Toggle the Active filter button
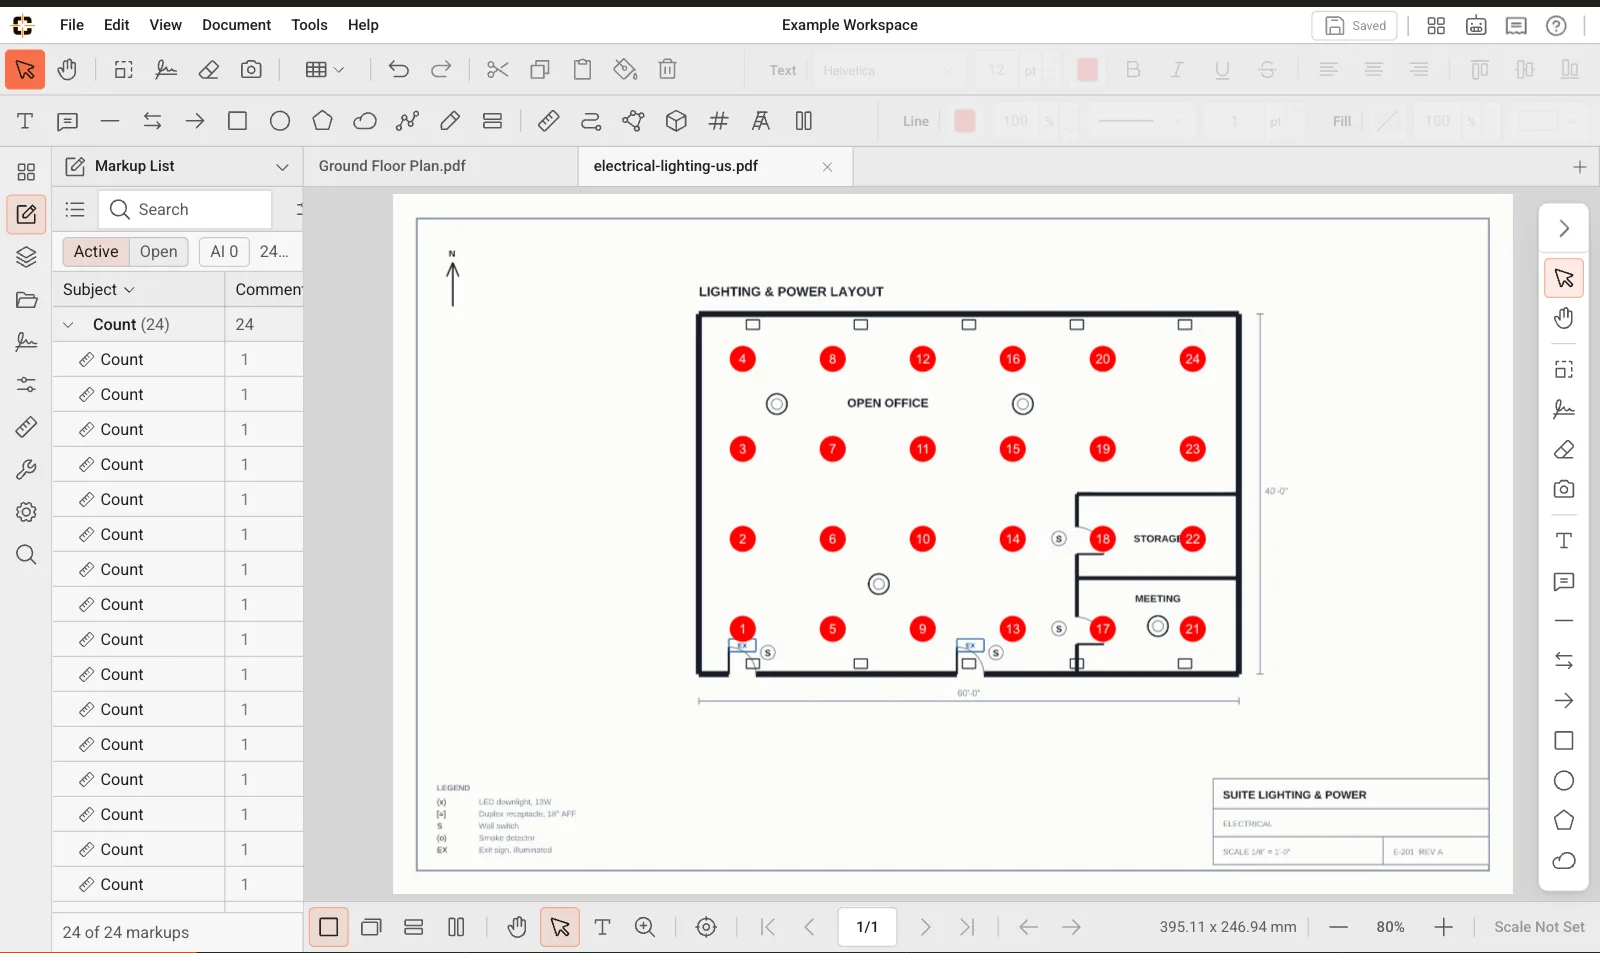 tap(96, 252)
